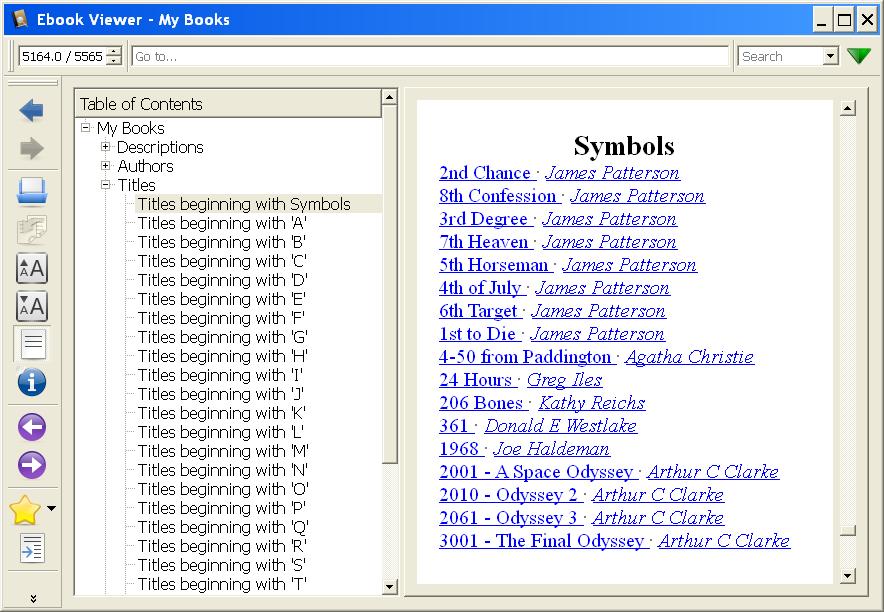Decrease font size with smaller A icon
Screen dimensions: 884x612
32,307
